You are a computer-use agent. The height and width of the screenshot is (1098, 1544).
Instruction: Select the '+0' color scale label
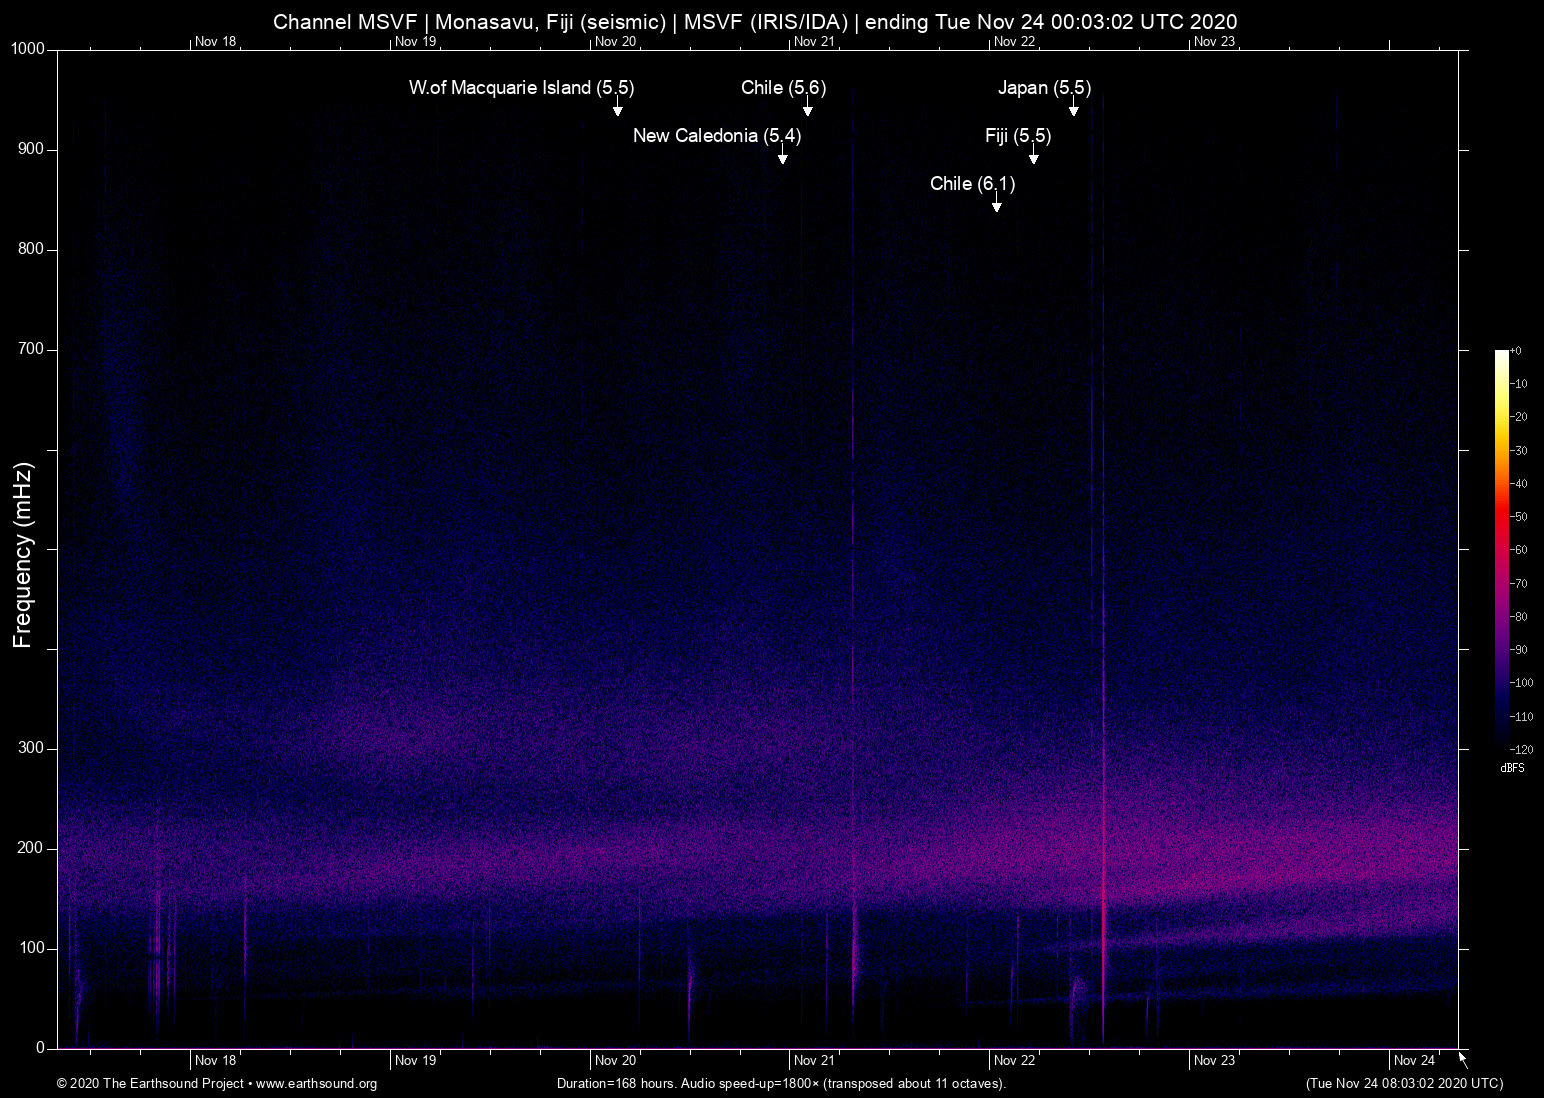(x=1516, y=351)
